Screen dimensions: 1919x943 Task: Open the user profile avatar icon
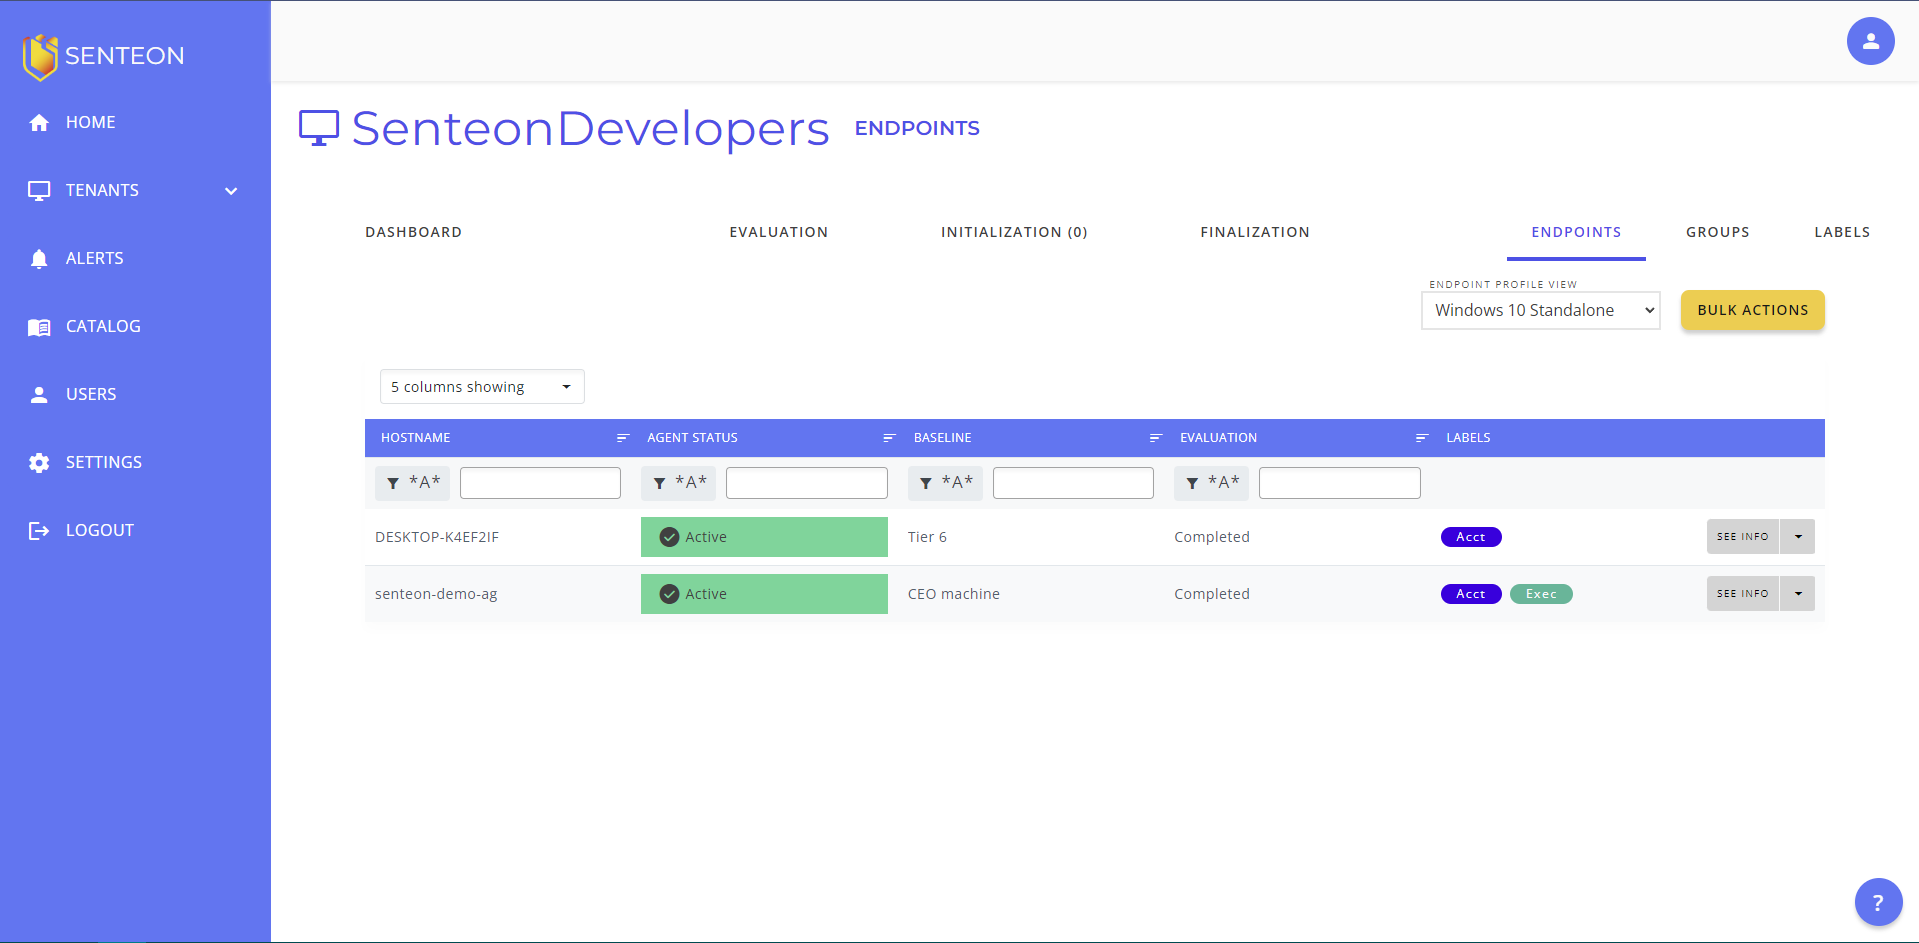pyautogui.click(x=1870, y=41)
